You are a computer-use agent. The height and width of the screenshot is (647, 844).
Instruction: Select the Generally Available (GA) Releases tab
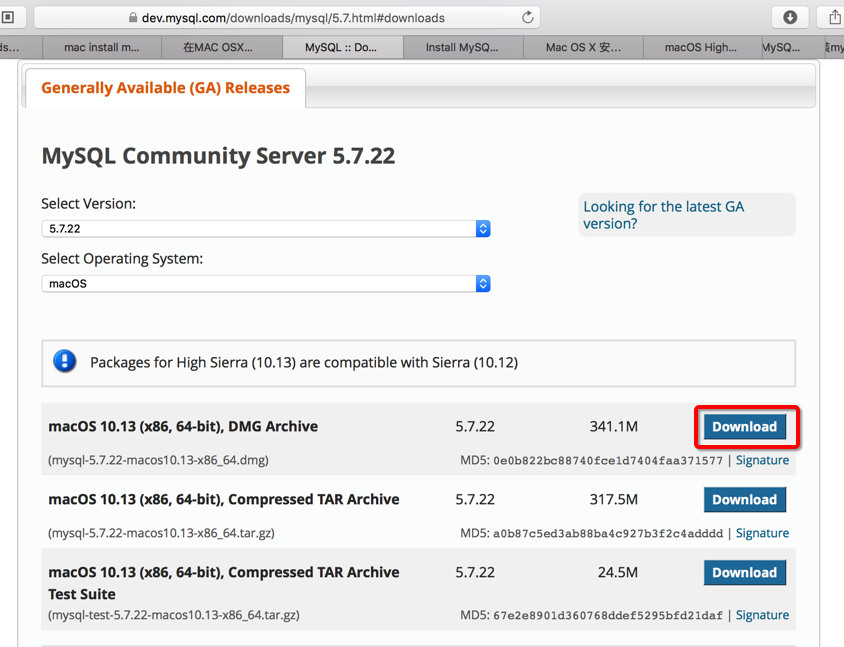(x=165, y=88)
